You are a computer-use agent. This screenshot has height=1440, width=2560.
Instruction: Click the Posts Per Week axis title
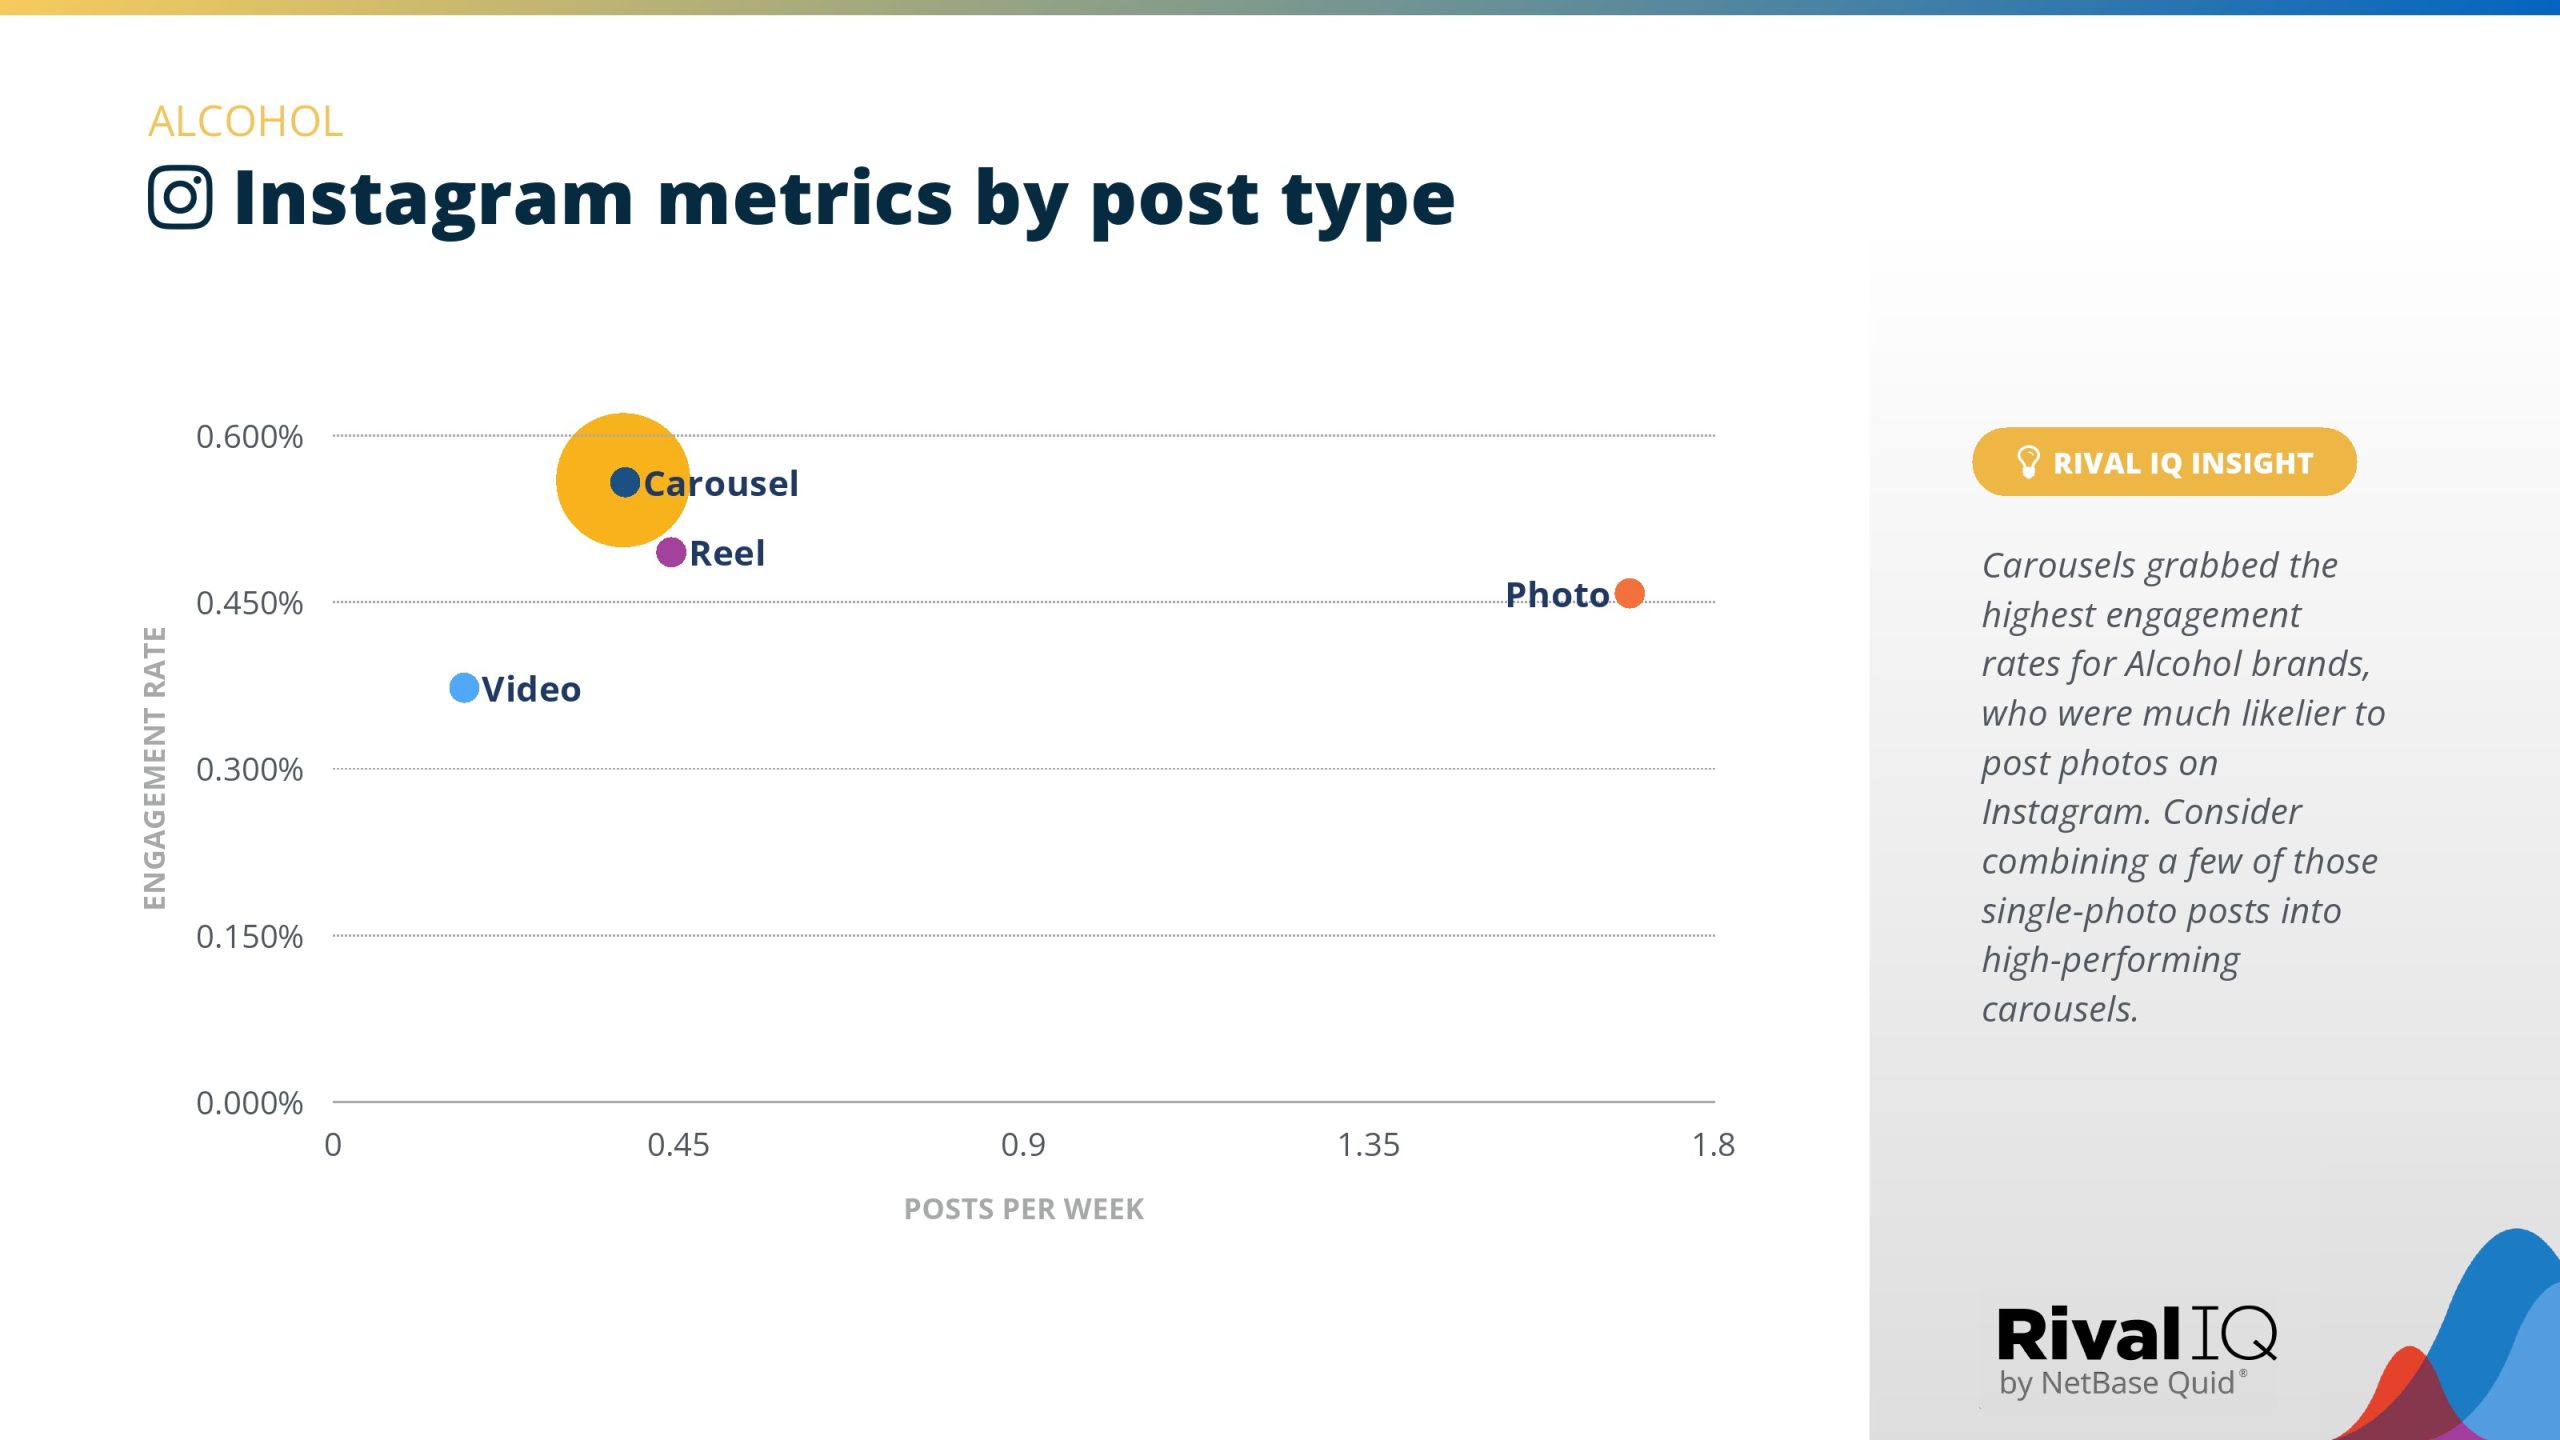1023,1209
